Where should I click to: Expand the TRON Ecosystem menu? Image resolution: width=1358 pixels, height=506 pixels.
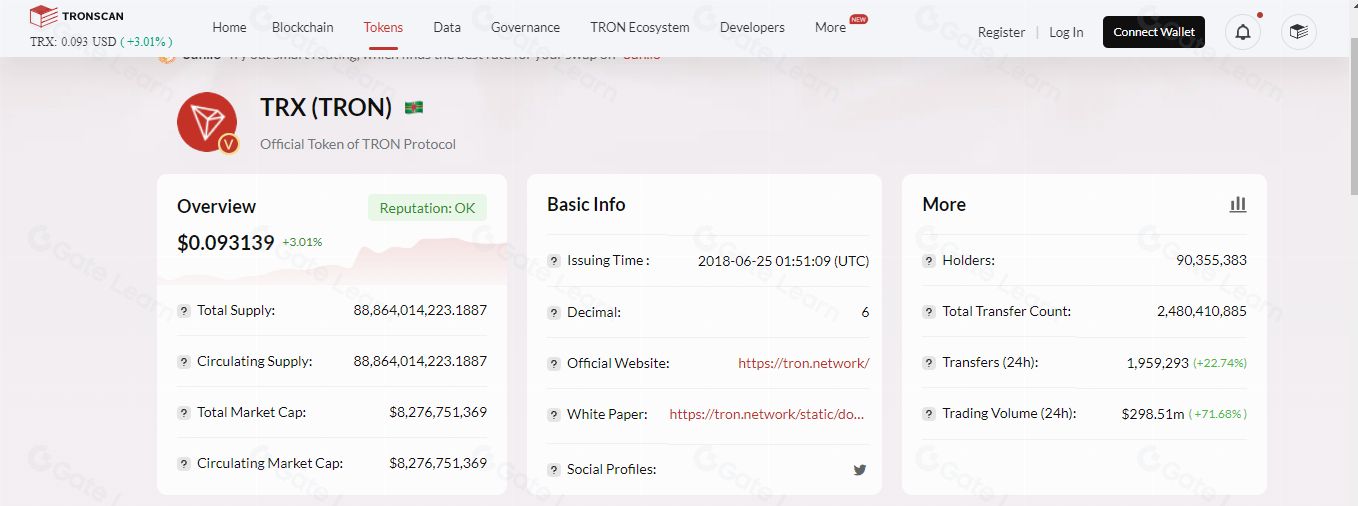(639, 28)
